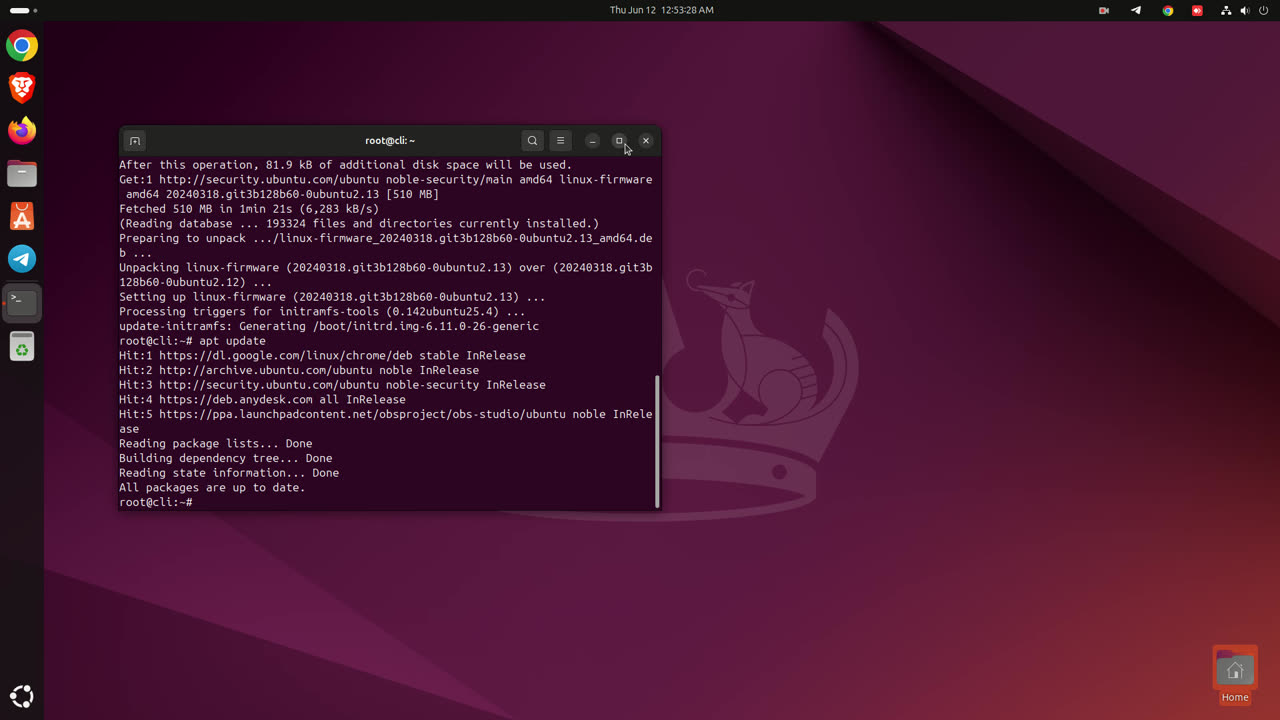Click the Activities workspace indicator
The image size is (1280, 720).
(22, 10)
